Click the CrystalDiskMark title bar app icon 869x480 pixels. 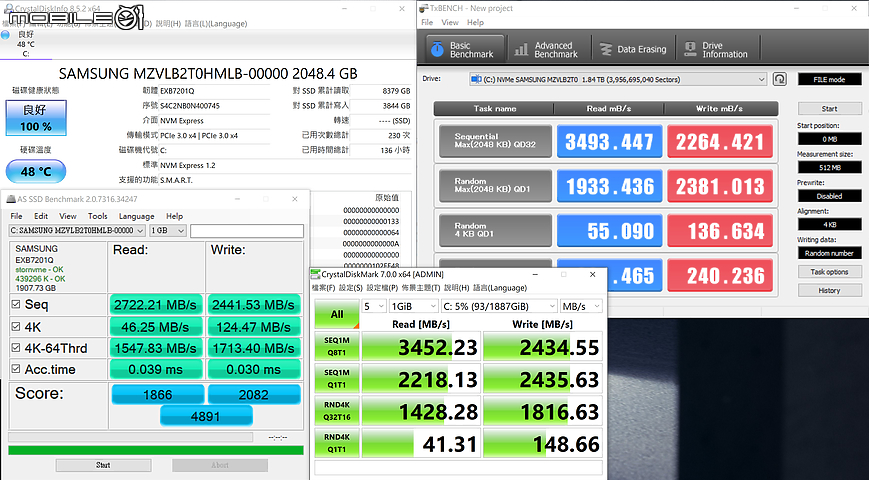315,274
